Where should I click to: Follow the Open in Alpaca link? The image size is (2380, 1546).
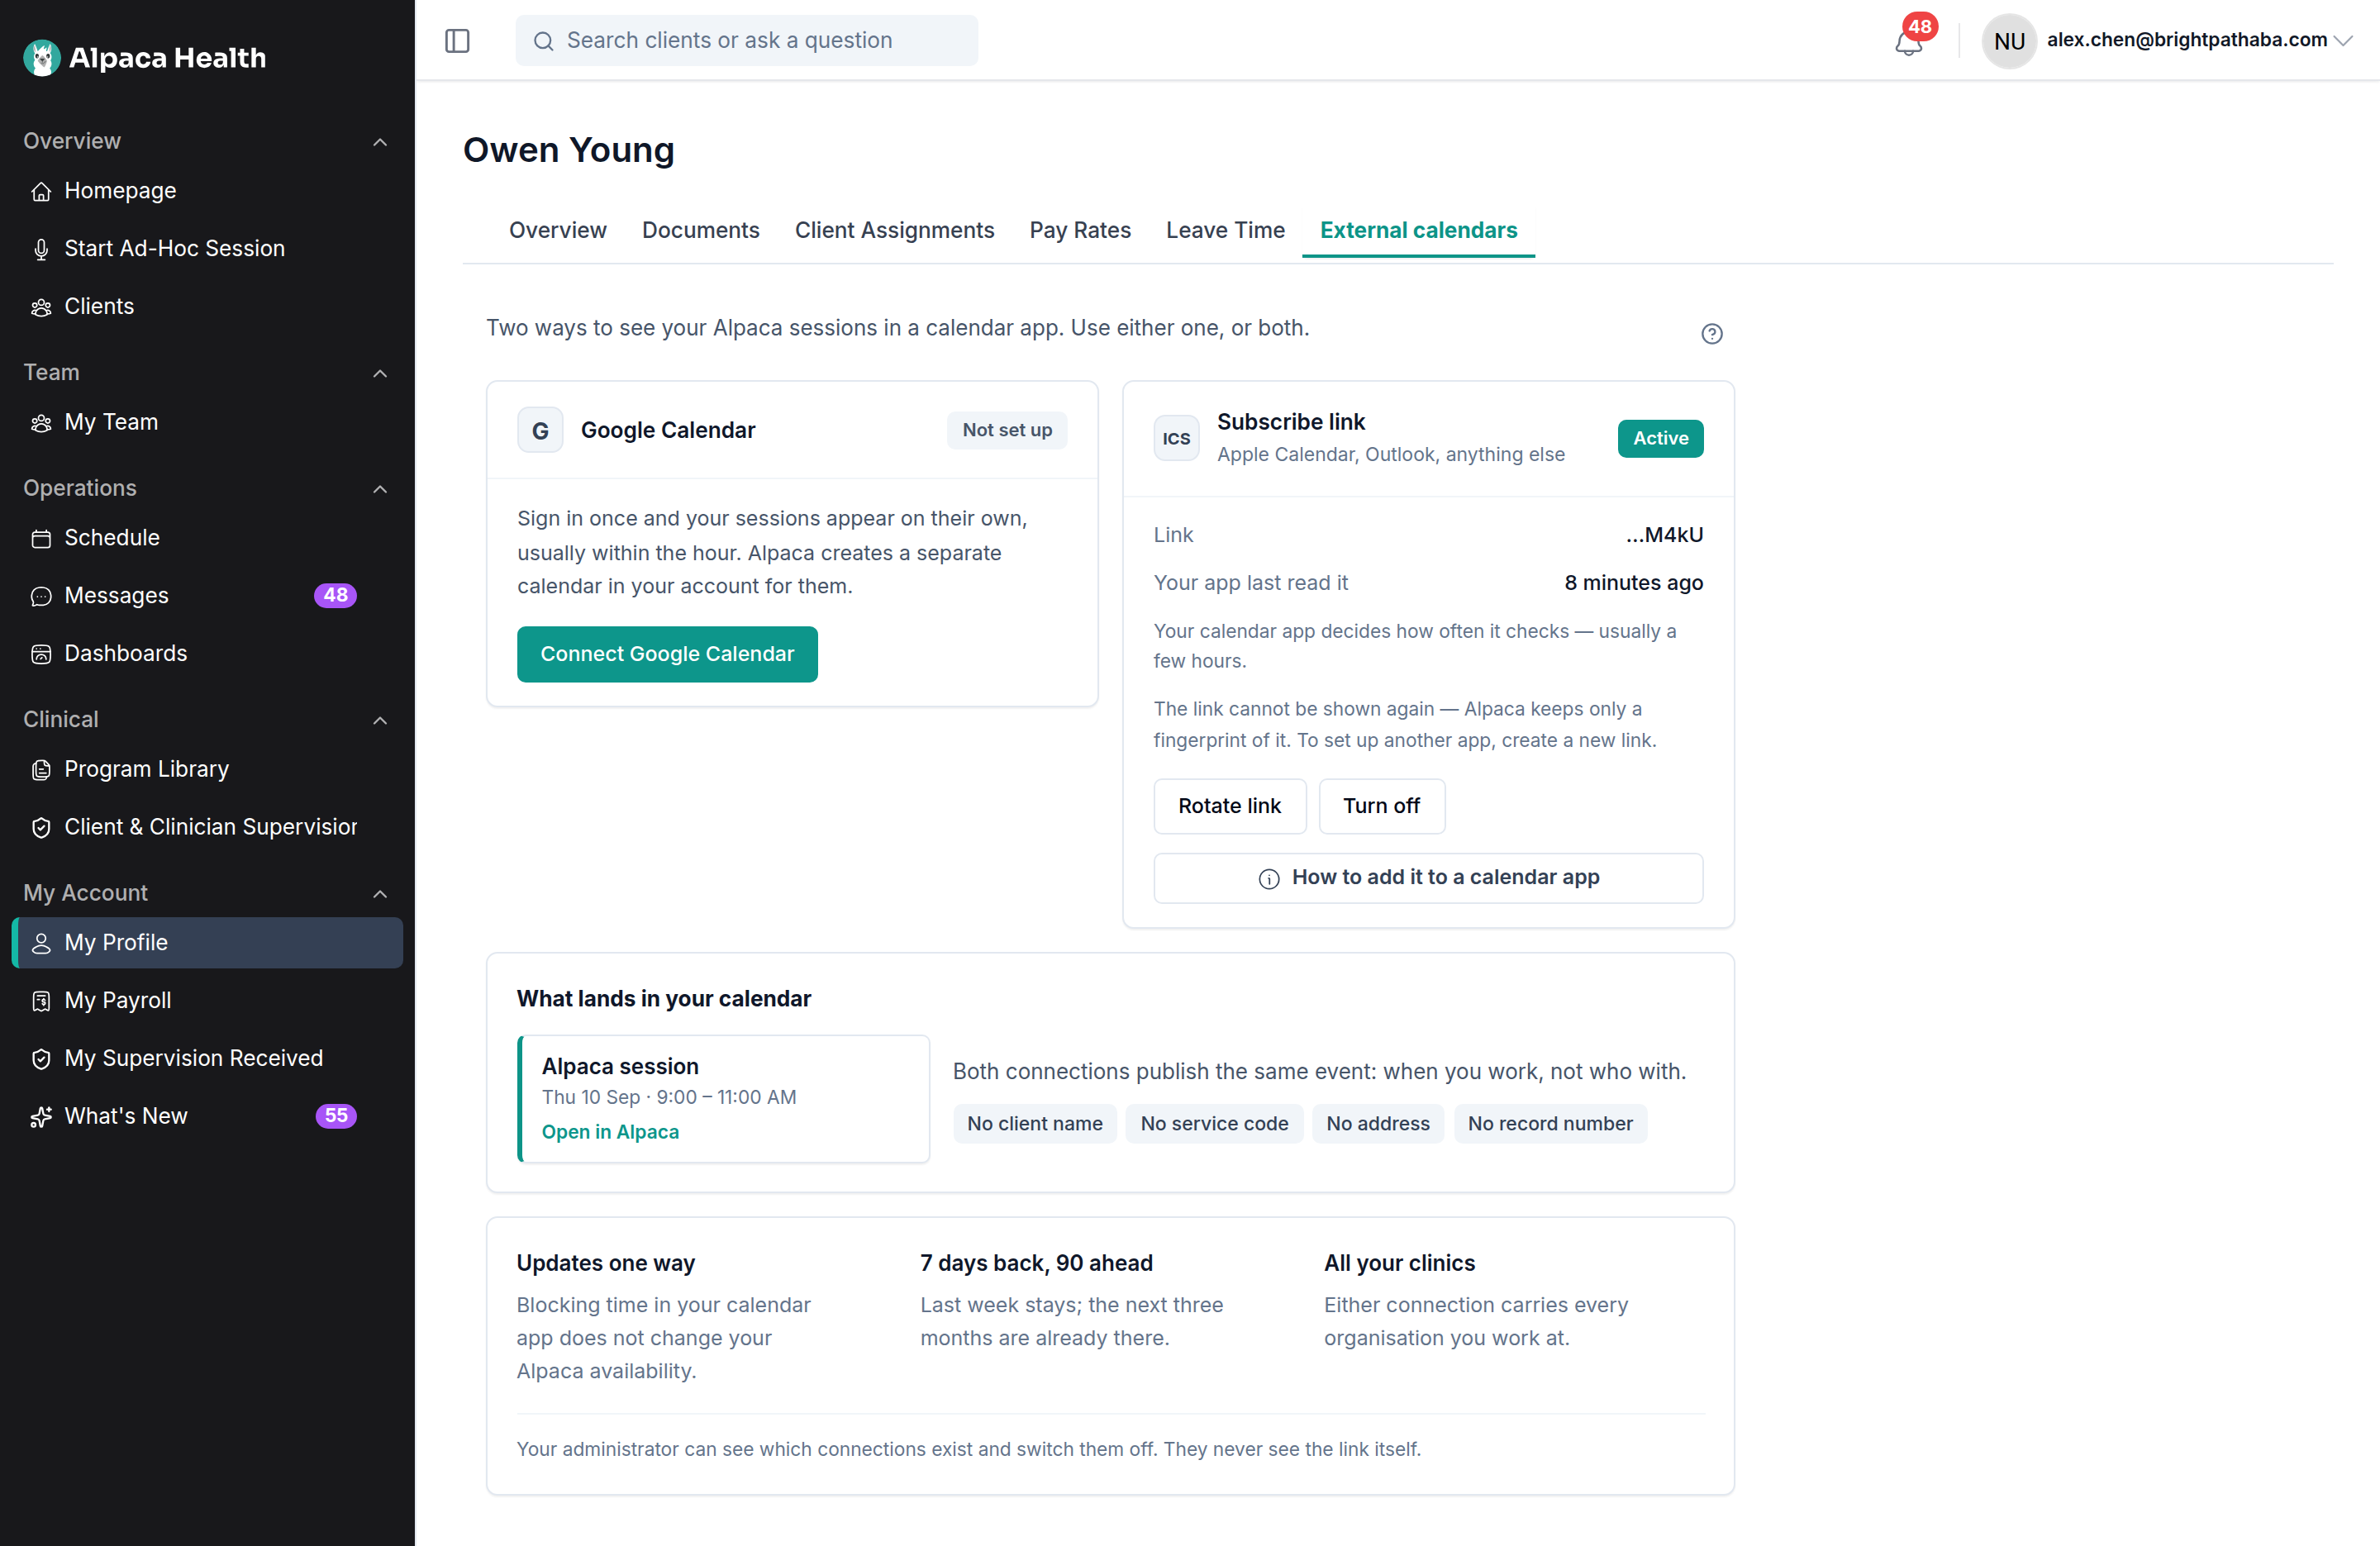click(x=610, y=1132)
